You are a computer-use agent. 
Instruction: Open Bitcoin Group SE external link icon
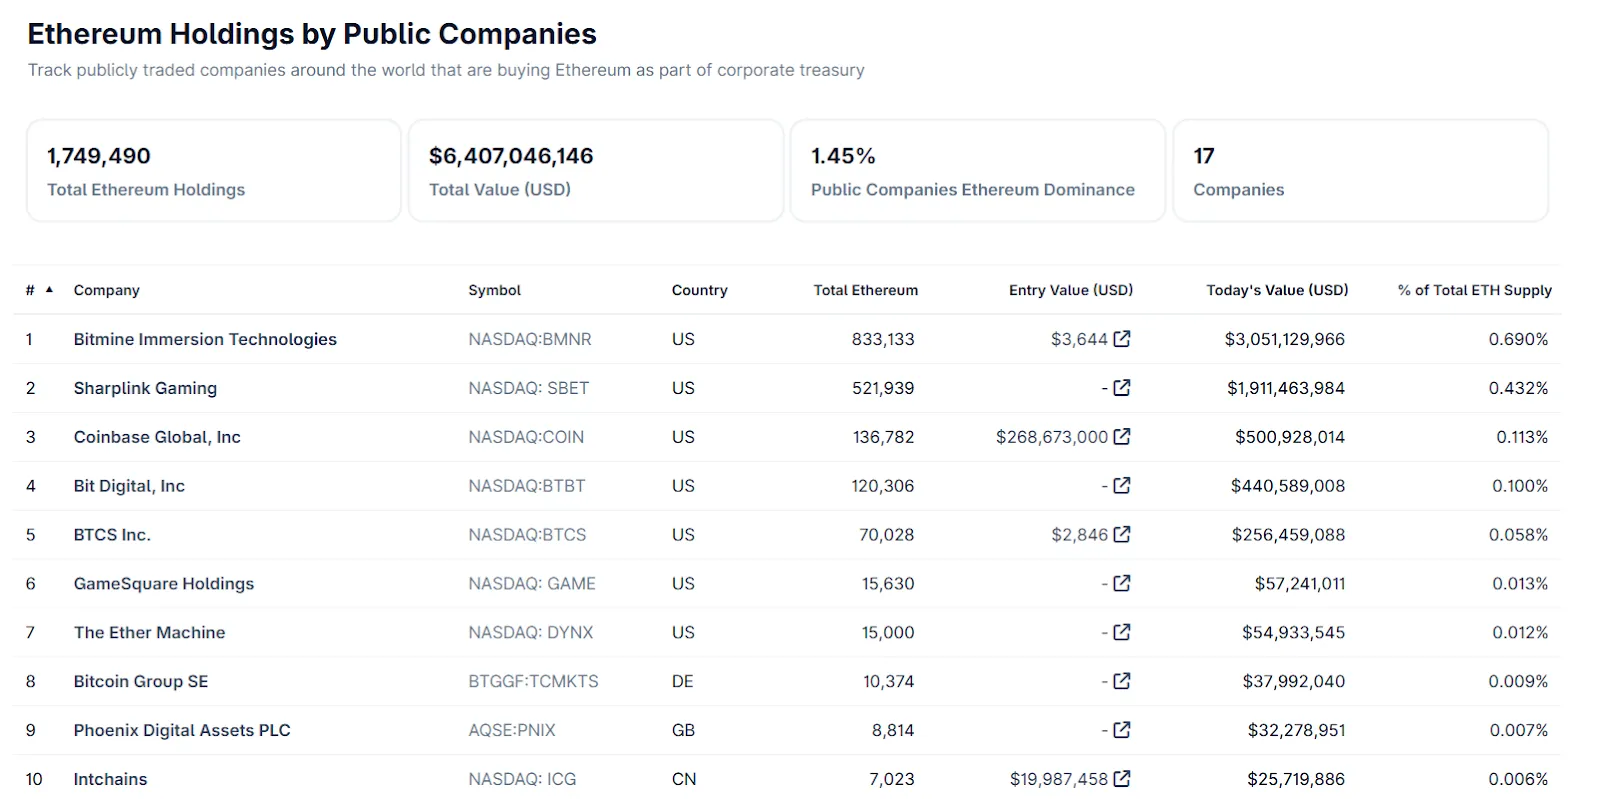[x=1122, y=682]
